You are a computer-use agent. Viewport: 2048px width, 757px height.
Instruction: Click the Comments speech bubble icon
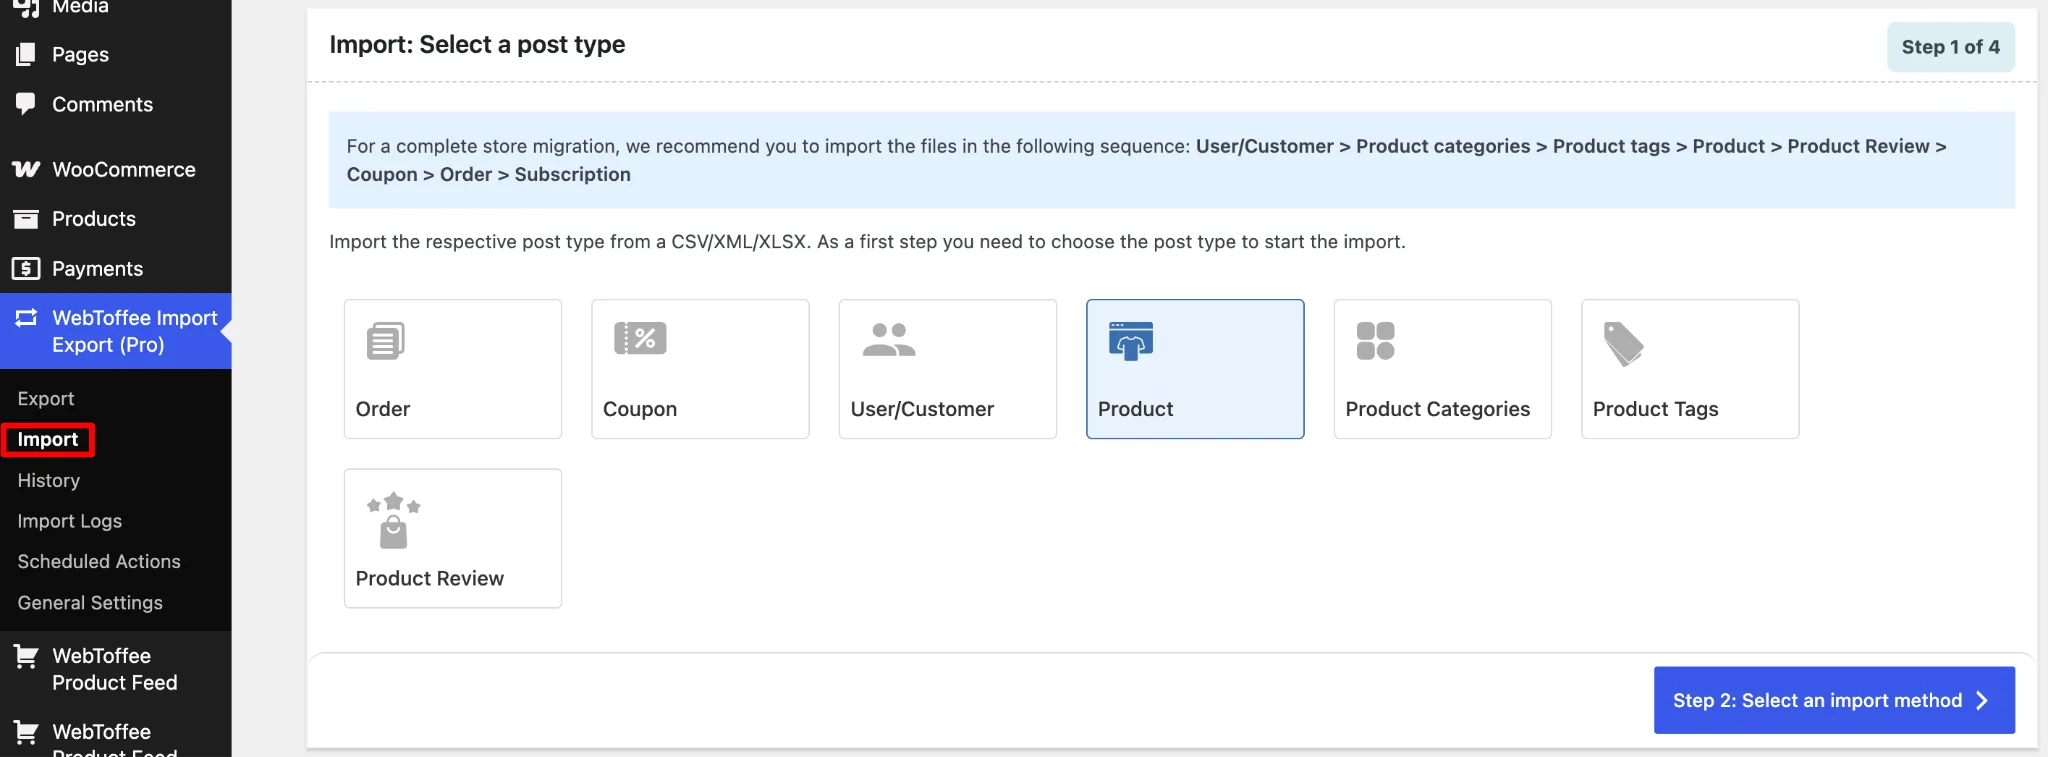[x=26, y=104]
